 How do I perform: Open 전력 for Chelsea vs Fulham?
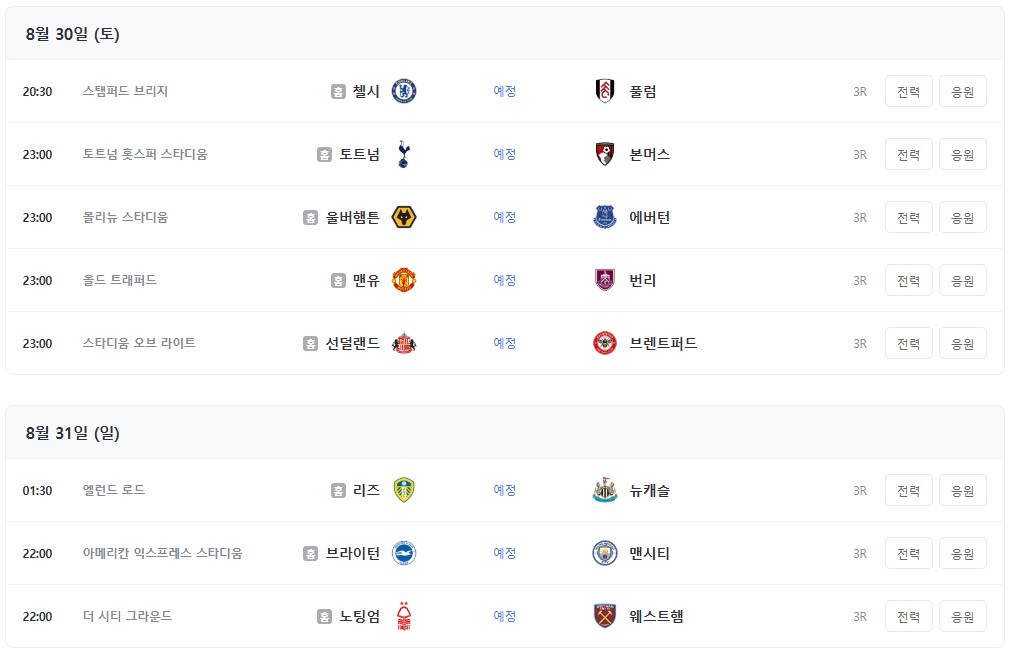coord(909,91)
